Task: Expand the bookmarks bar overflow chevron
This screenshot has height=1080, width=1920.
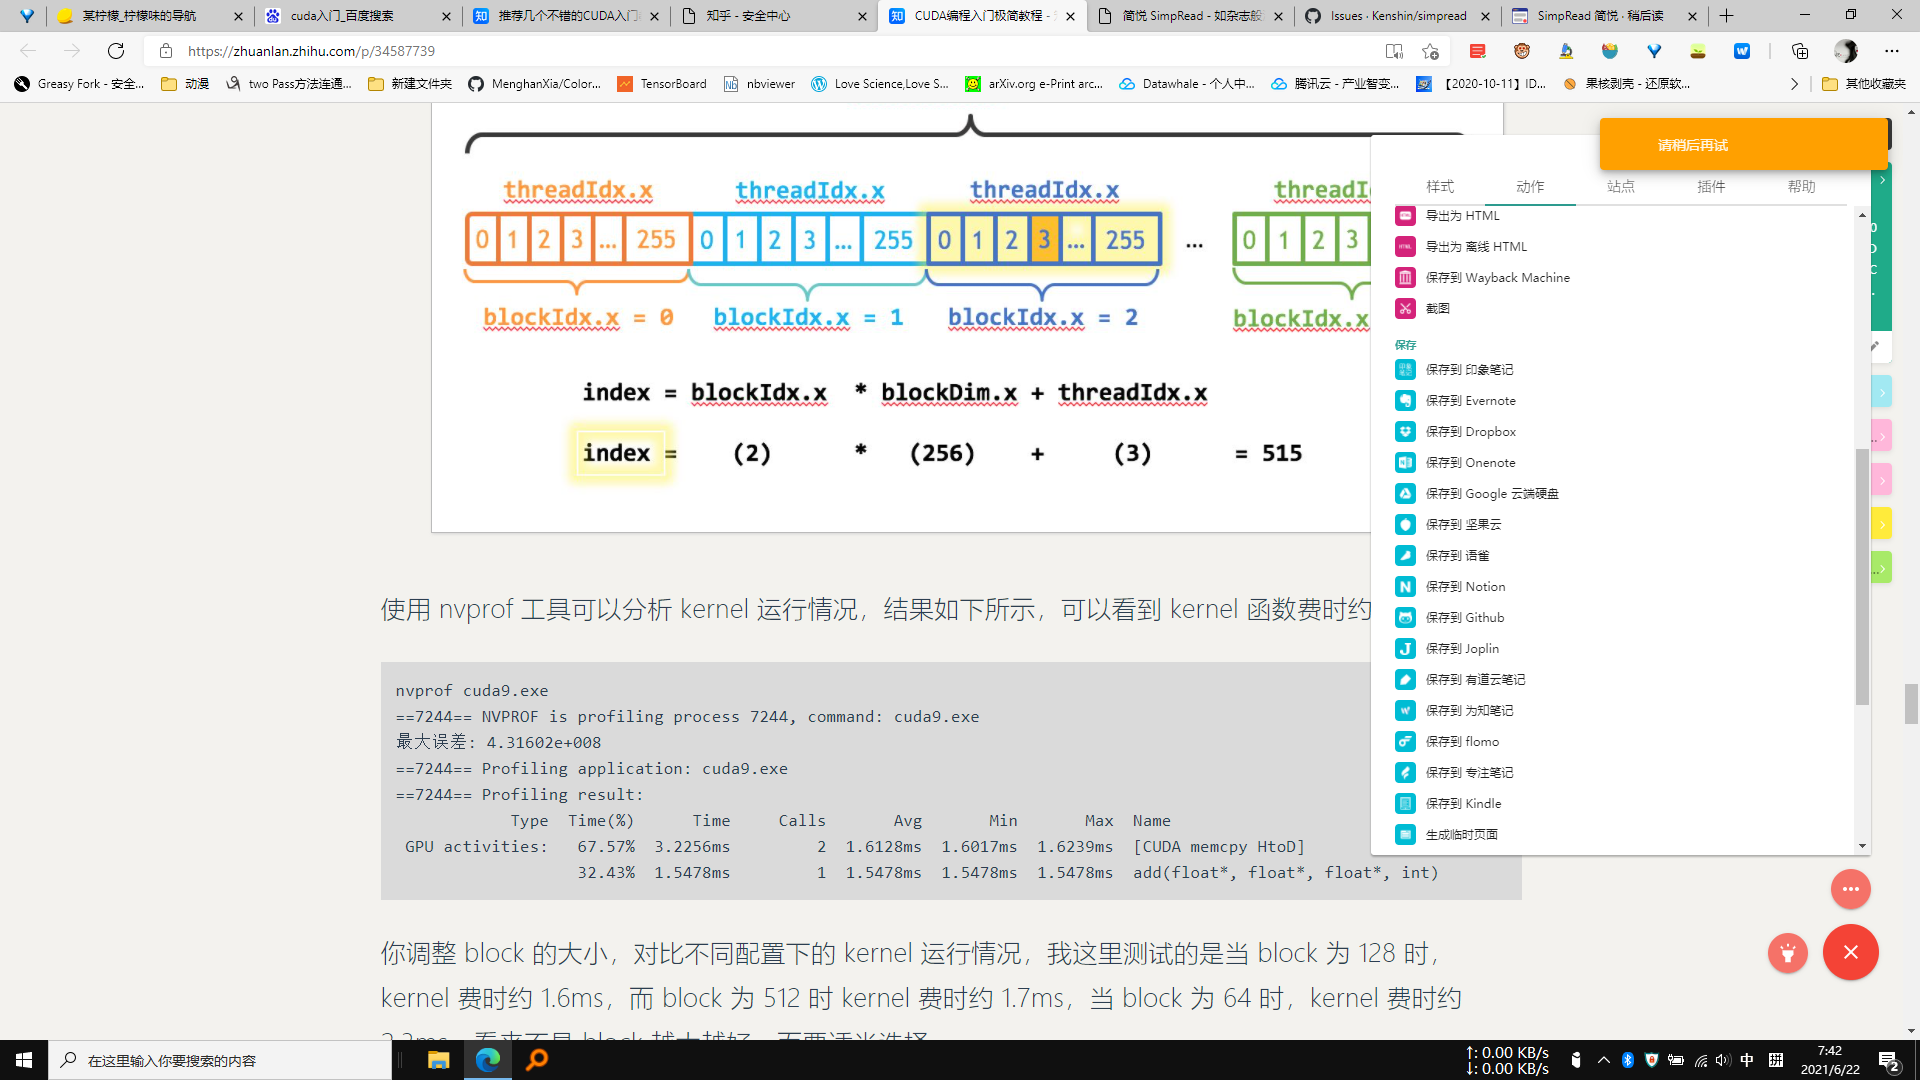Action: pos(1794,84)
